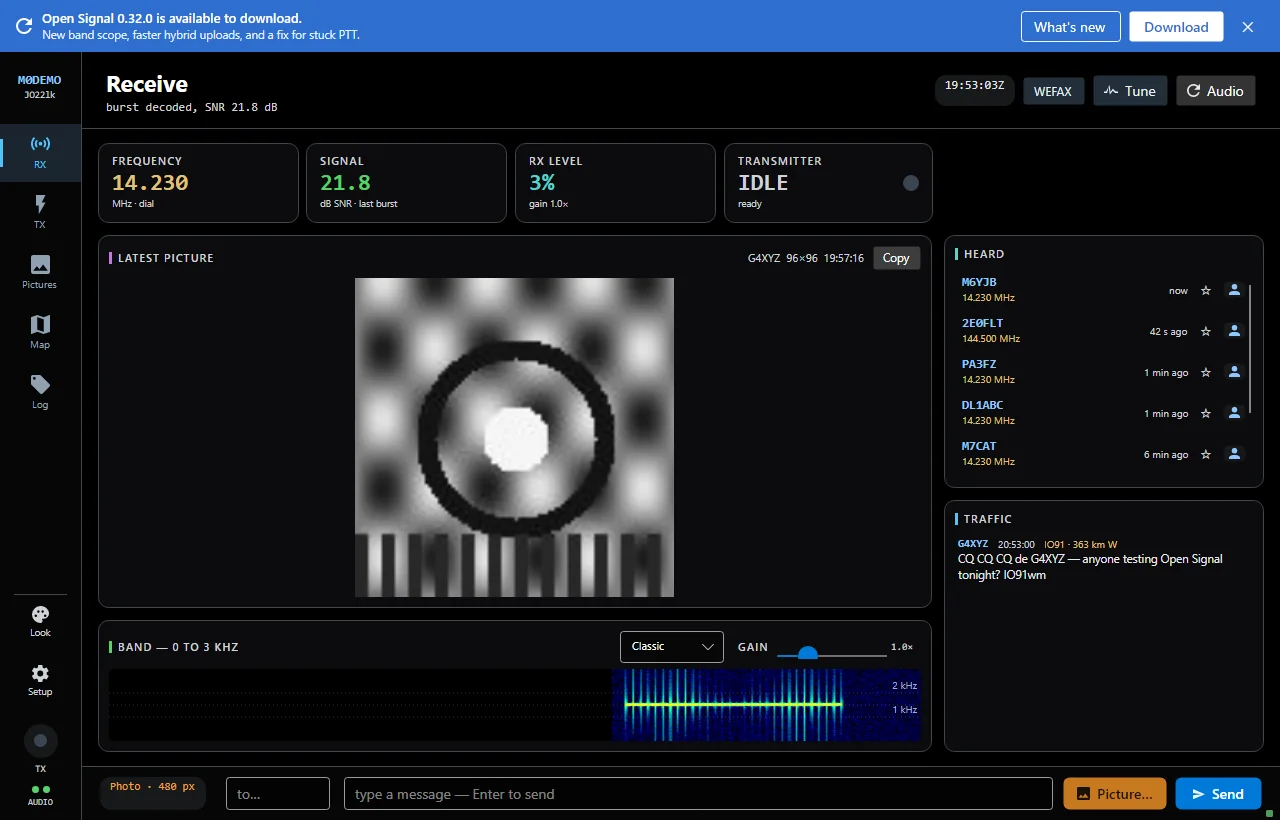Adjust the band Gain slider
This screenshot has width=1280, height=820.
(x=832, y=654)
